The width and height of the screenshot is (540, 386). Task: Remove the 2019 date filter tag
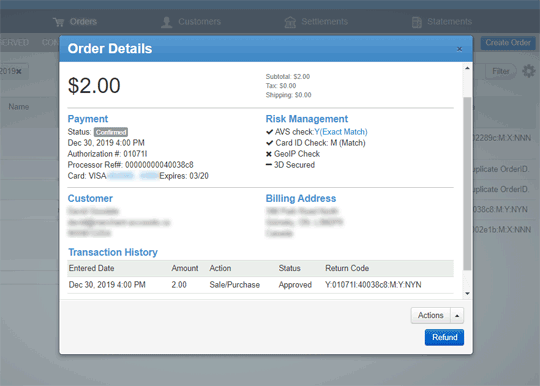pos(19,71)
